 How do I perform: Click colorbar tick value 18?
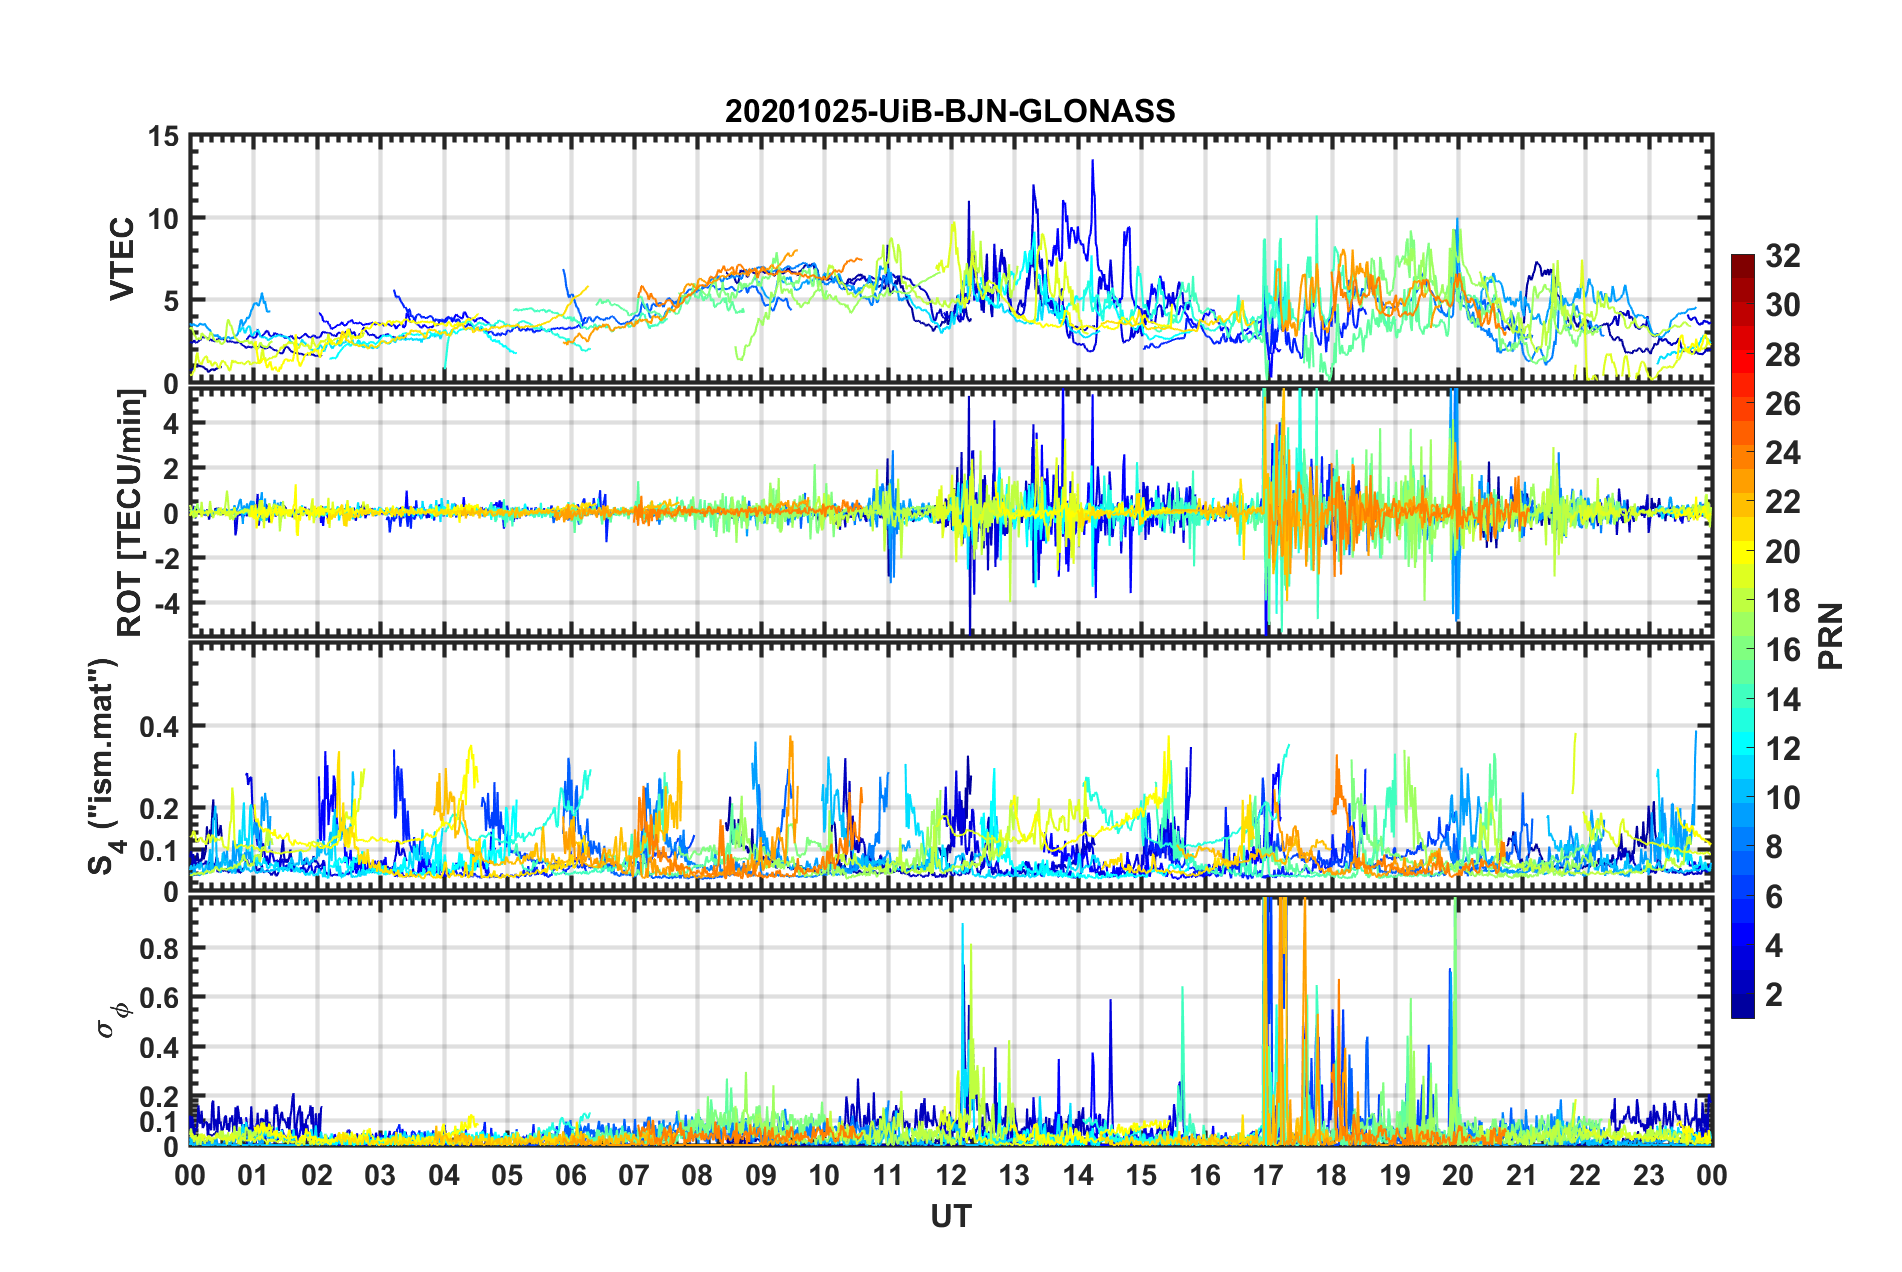(x=1782, y=601)
